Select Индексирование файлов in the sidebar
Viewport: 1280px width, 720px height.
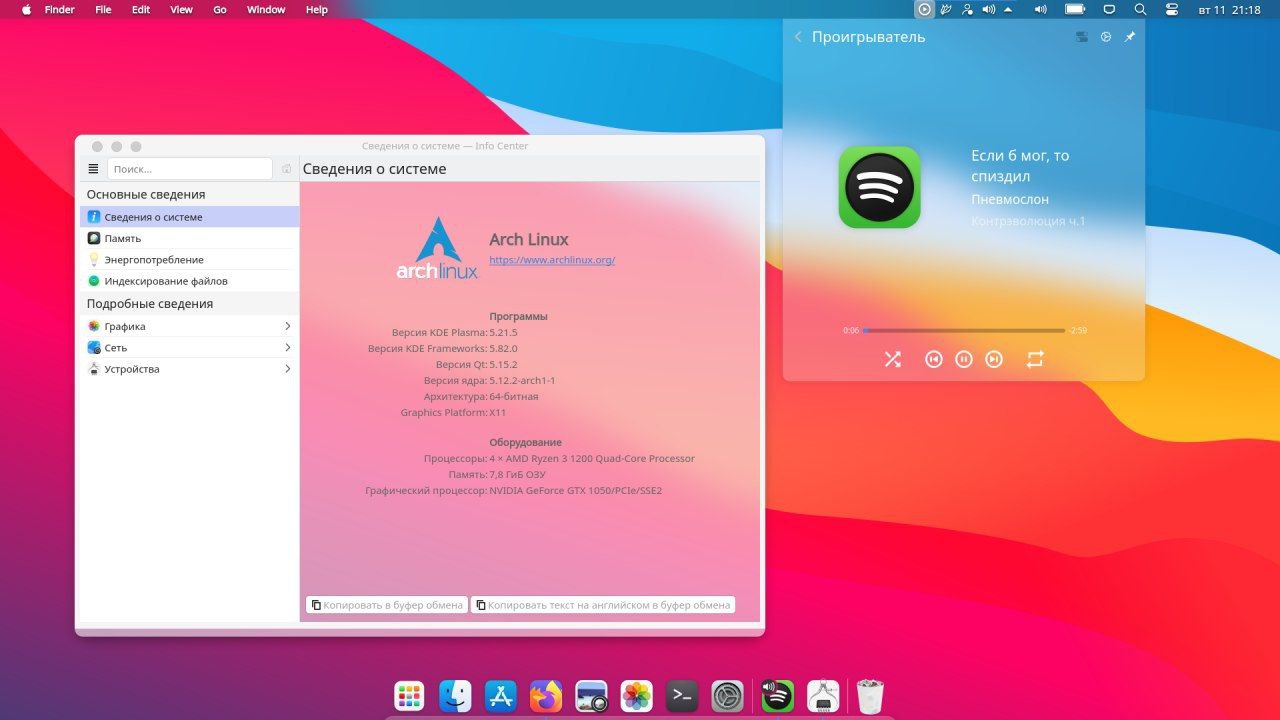pyautogui.click(x=189, y=281)
